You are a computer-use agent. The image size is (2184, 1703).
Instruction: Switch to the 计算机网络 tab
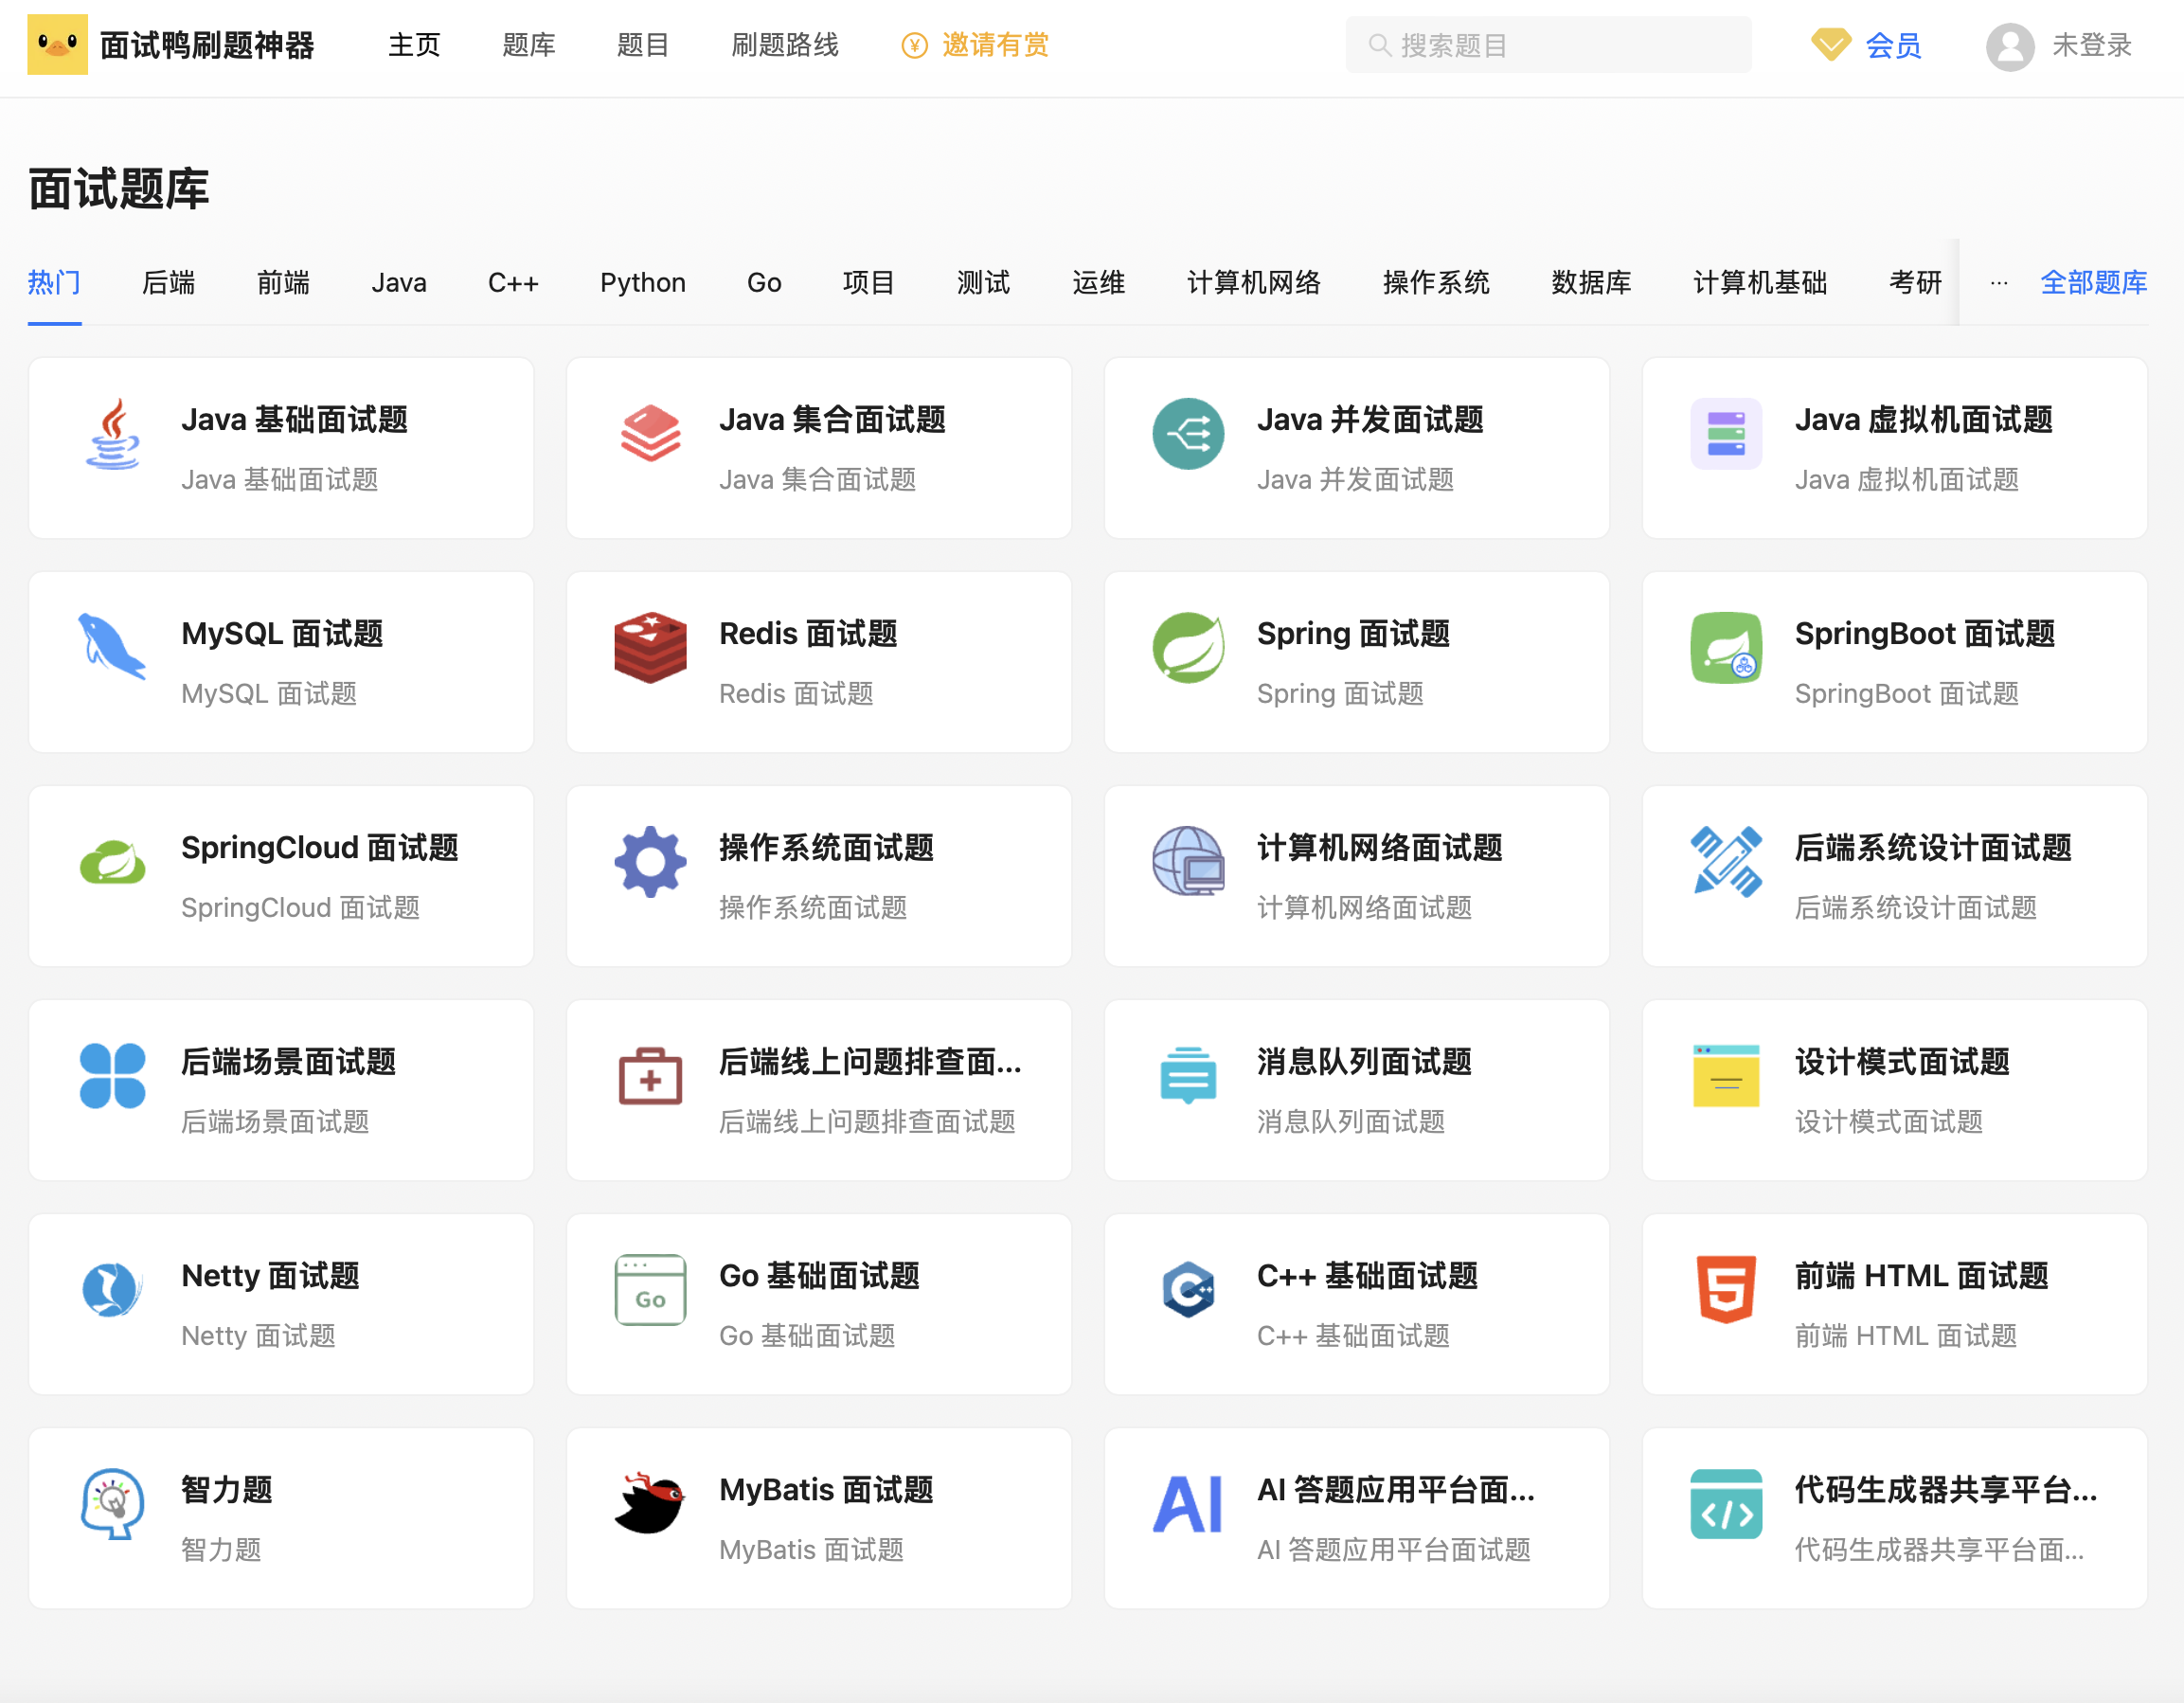[1254, 283]
